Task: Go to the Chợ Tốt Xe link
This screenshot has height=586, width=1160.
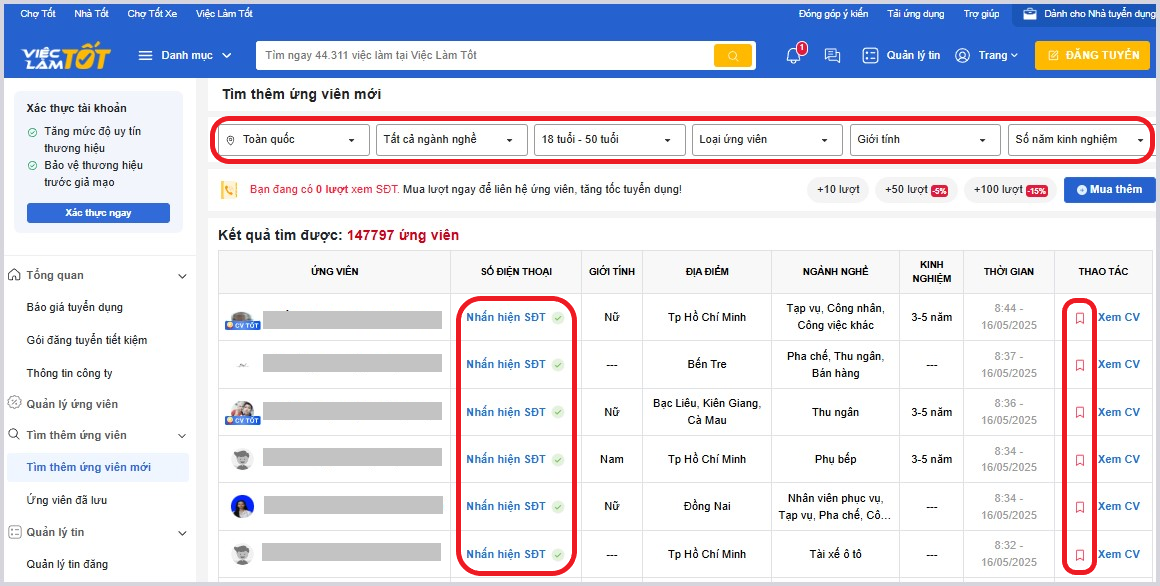Action: coord(152,13)
